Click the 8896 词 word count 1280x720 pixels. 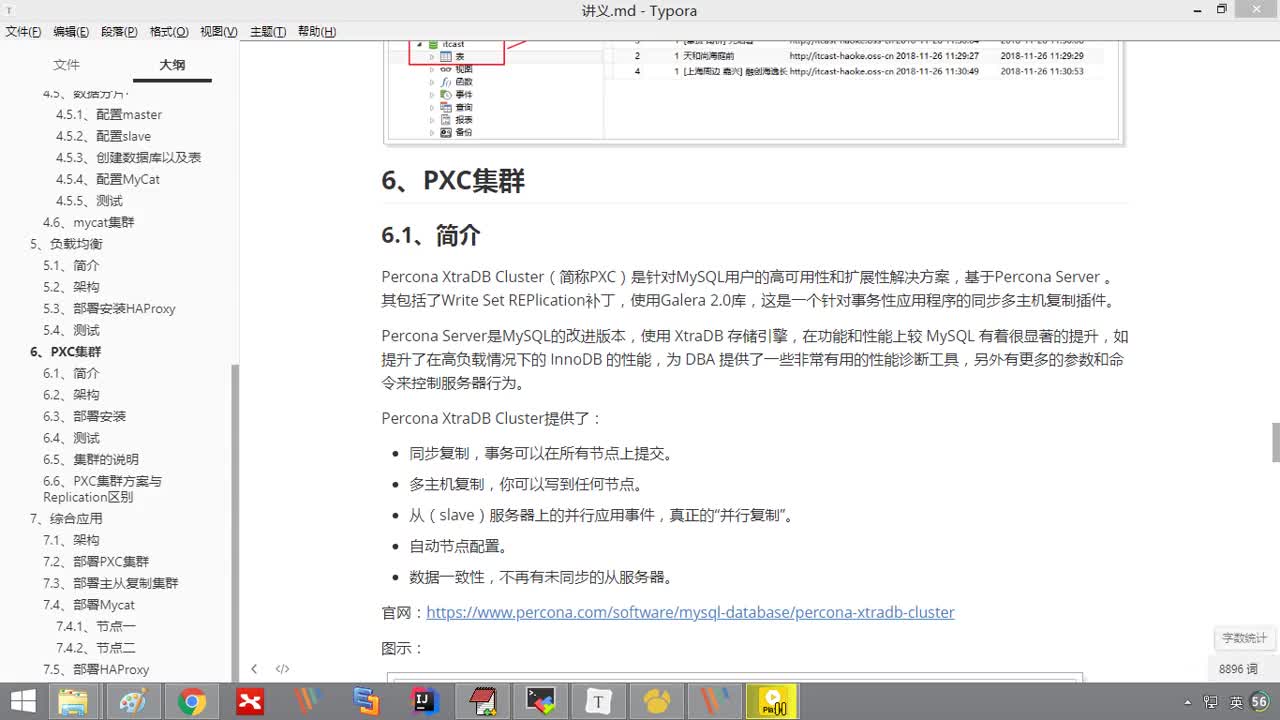click(1238, 669)
